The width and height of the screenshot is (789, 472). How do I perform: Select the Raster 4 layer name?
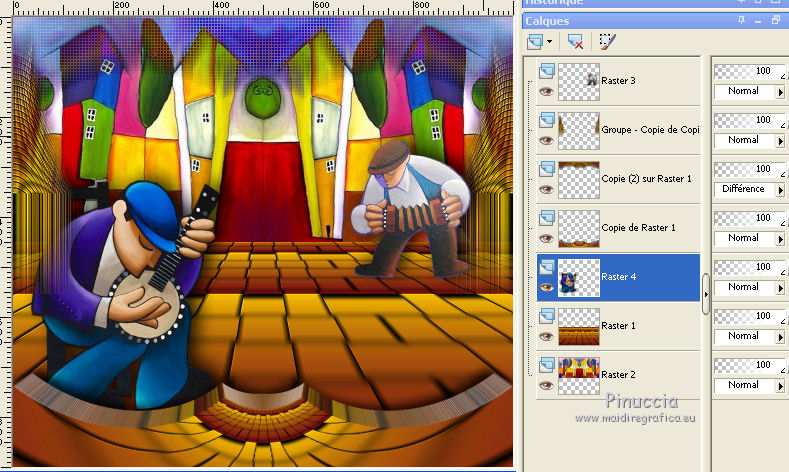click(618, 277)
